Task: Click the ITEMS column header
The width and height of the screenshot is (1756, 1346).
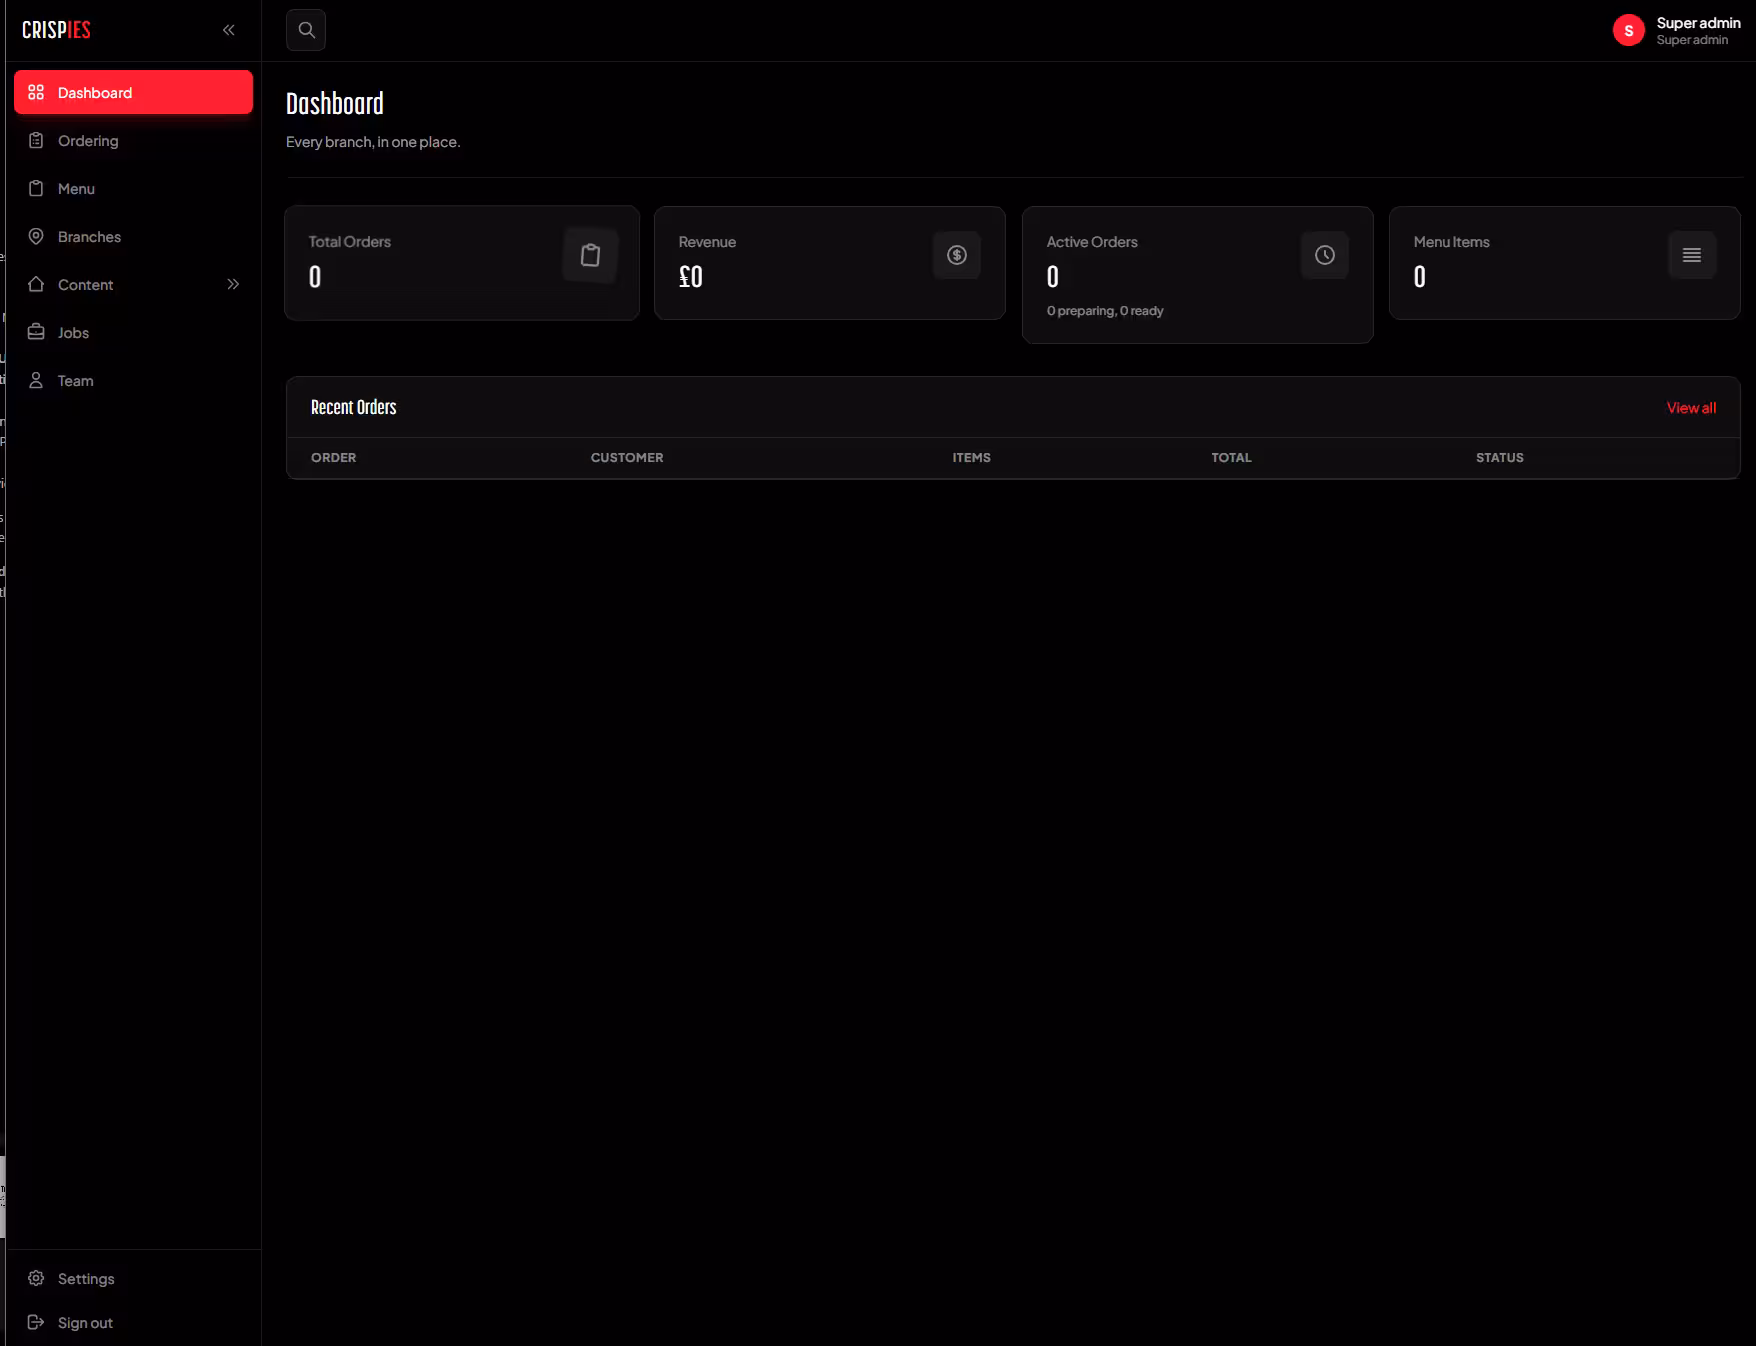Action: pyautogui.click(x=971, y=457)
